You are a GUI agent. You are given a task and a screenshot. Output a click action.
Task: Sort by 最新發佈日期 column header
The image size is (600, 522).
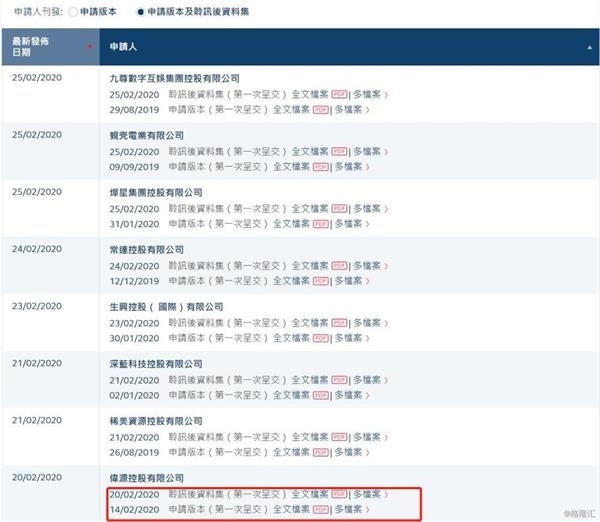click(50, 47)
